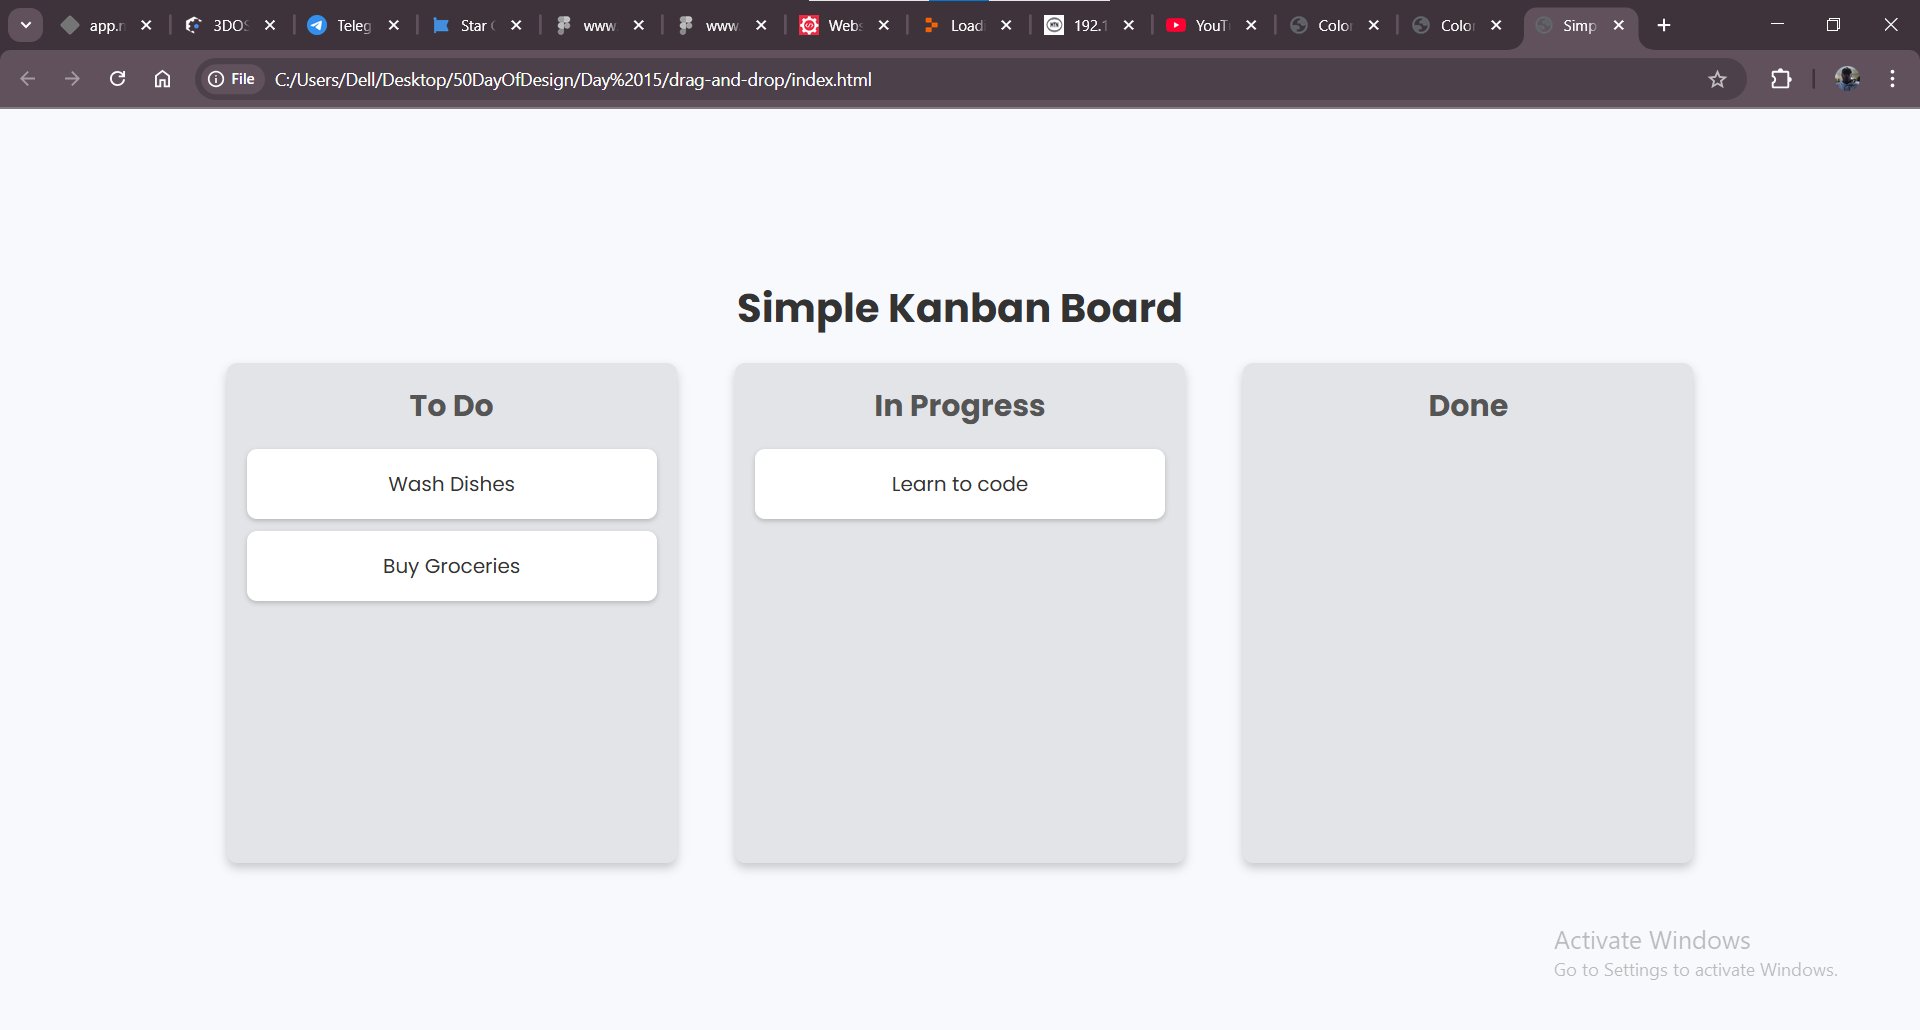Click the Simple Kanban Board title

point(960,308)
